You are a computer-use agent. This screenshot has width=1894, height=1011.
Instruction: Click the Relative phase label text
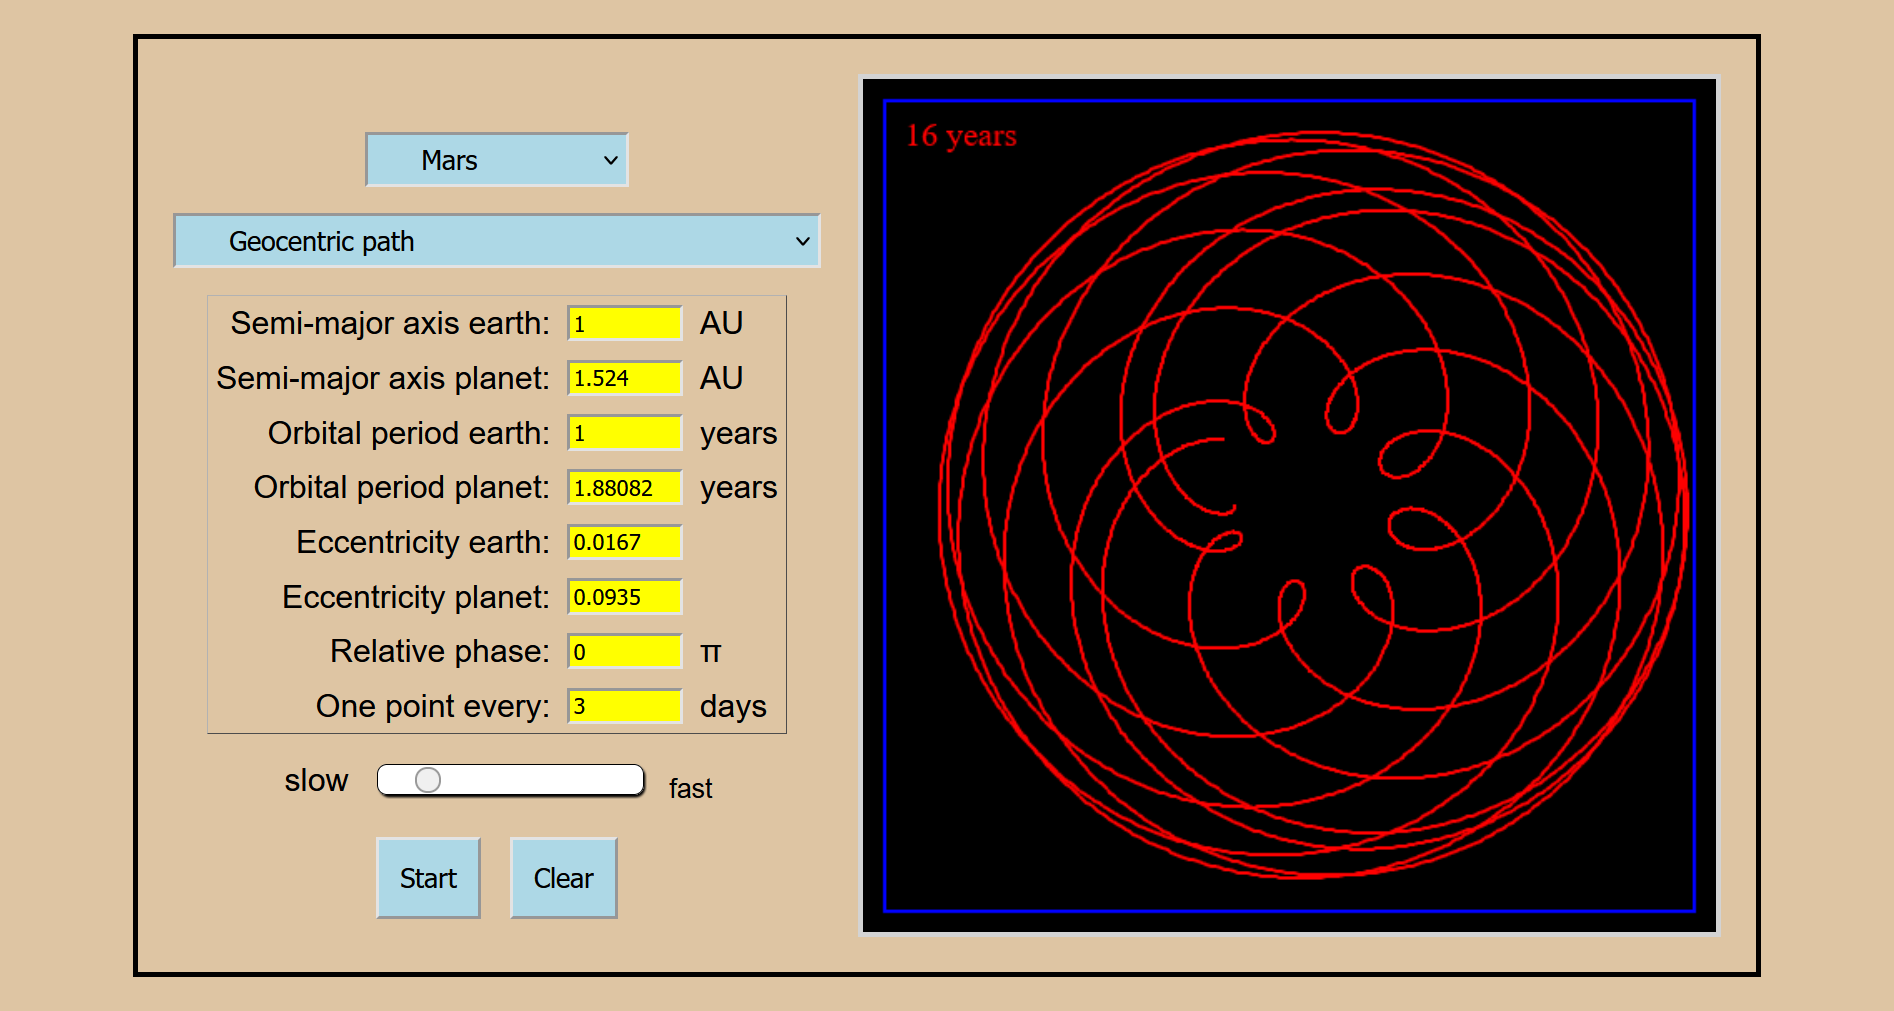439,652
